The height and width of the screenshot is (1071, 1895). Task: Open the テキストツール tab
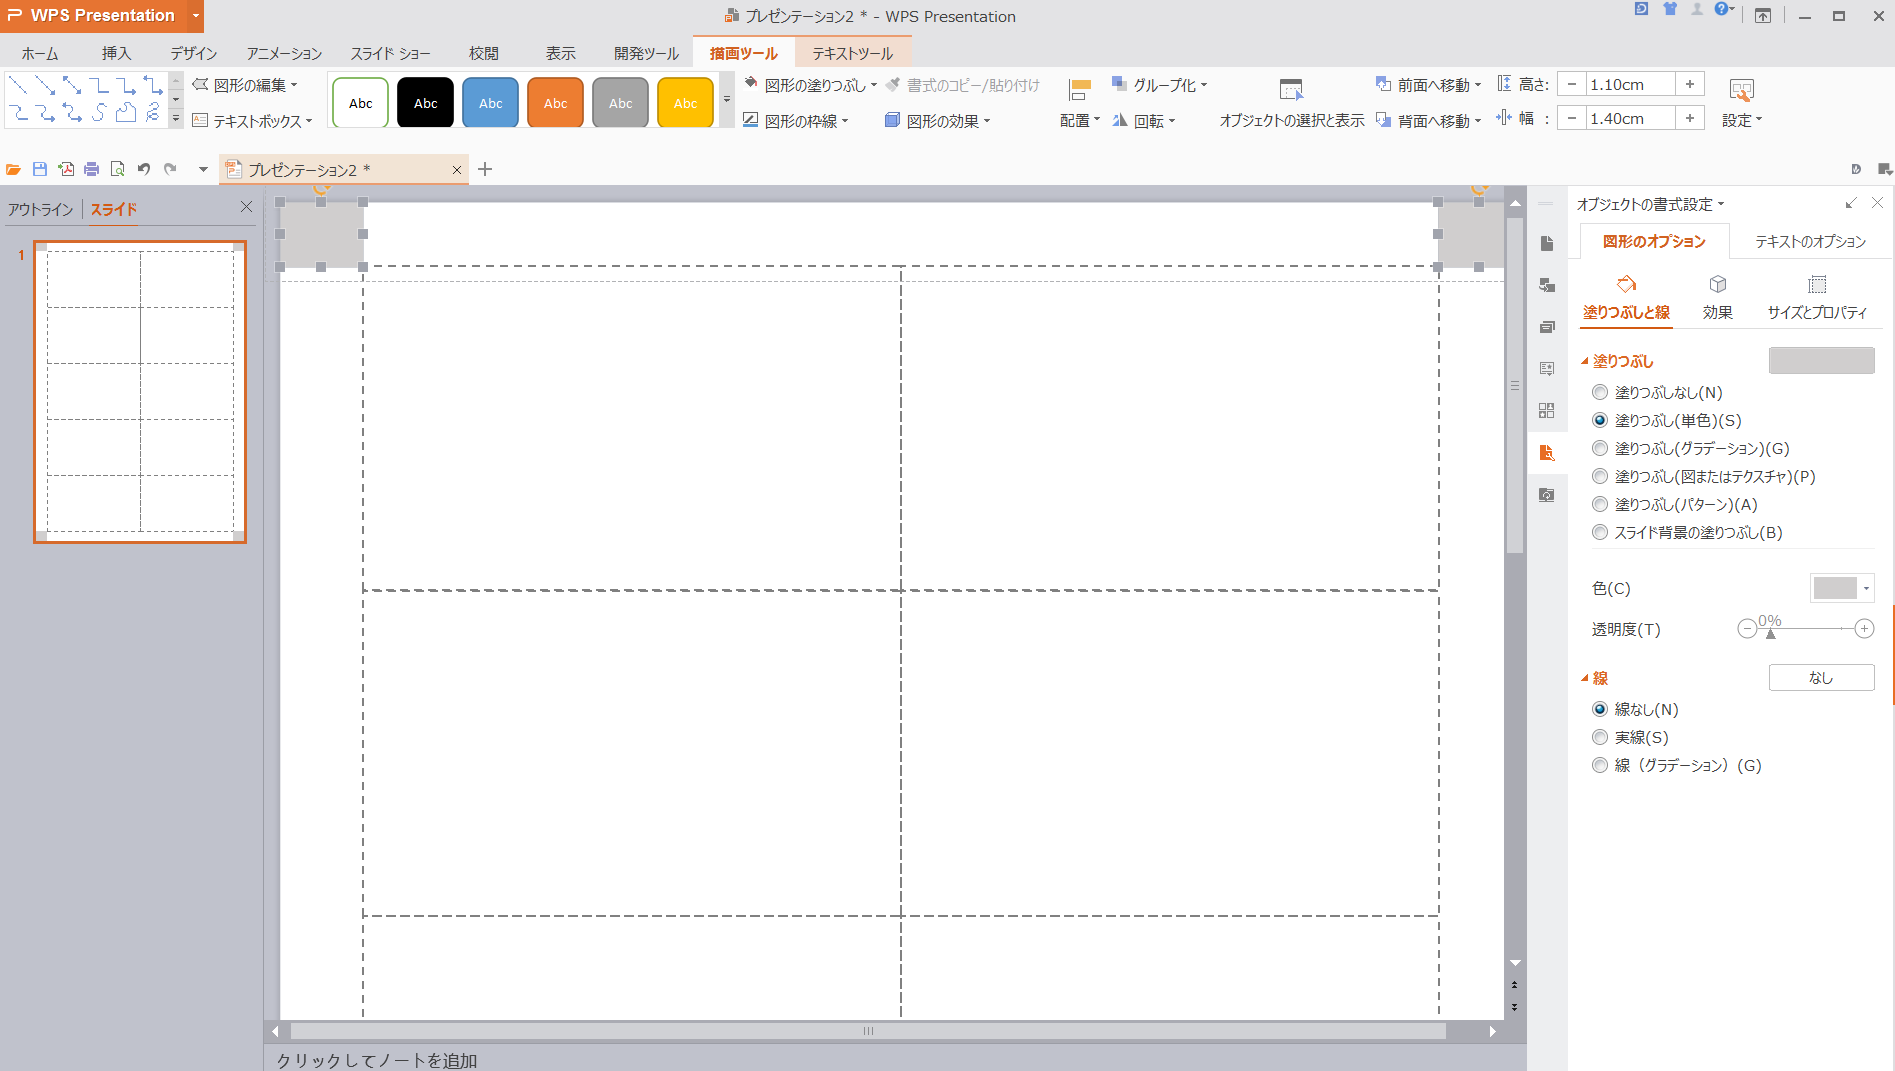point(853,53)
